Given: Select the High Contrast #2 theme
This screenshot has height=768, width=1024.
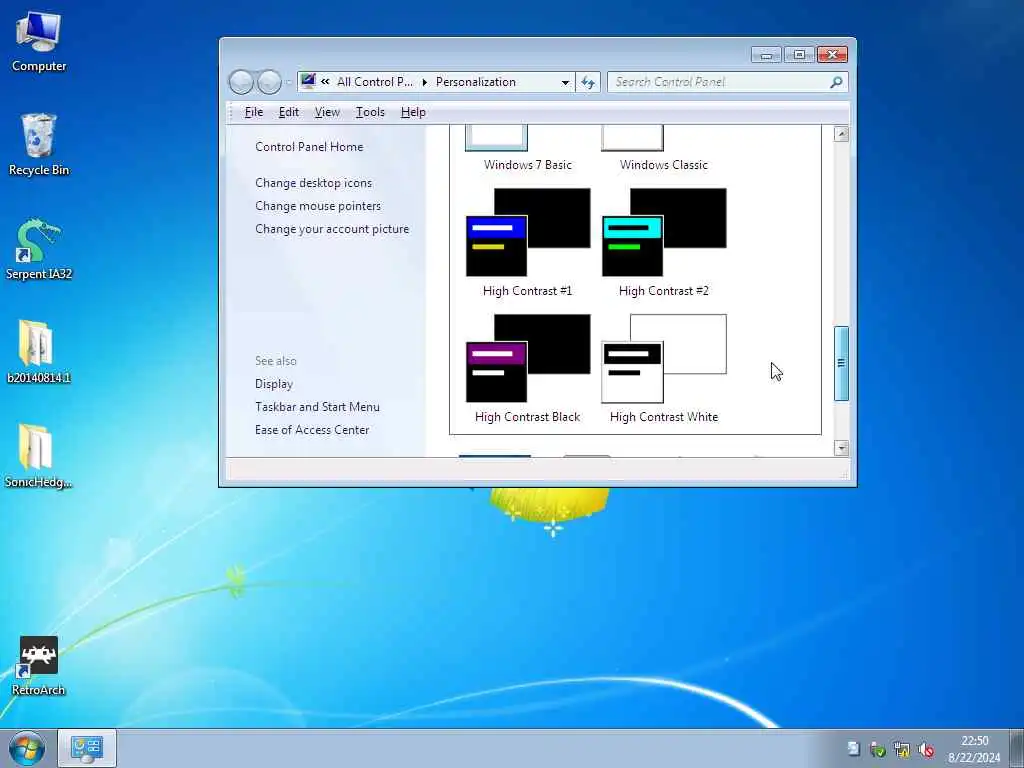Looking at the screenshot, I should point(664,243).
